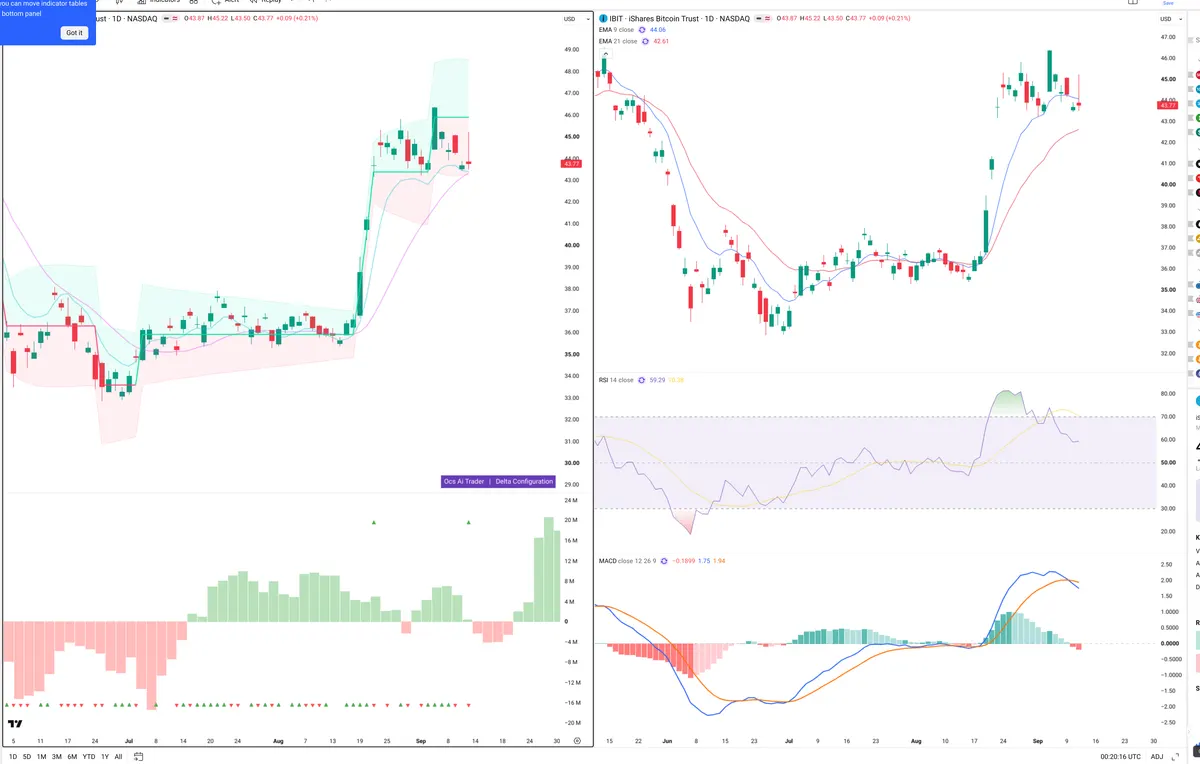Click the MACD refresh status icon
This screenshot has height=764, width=1200.
(x=664, y=561)
